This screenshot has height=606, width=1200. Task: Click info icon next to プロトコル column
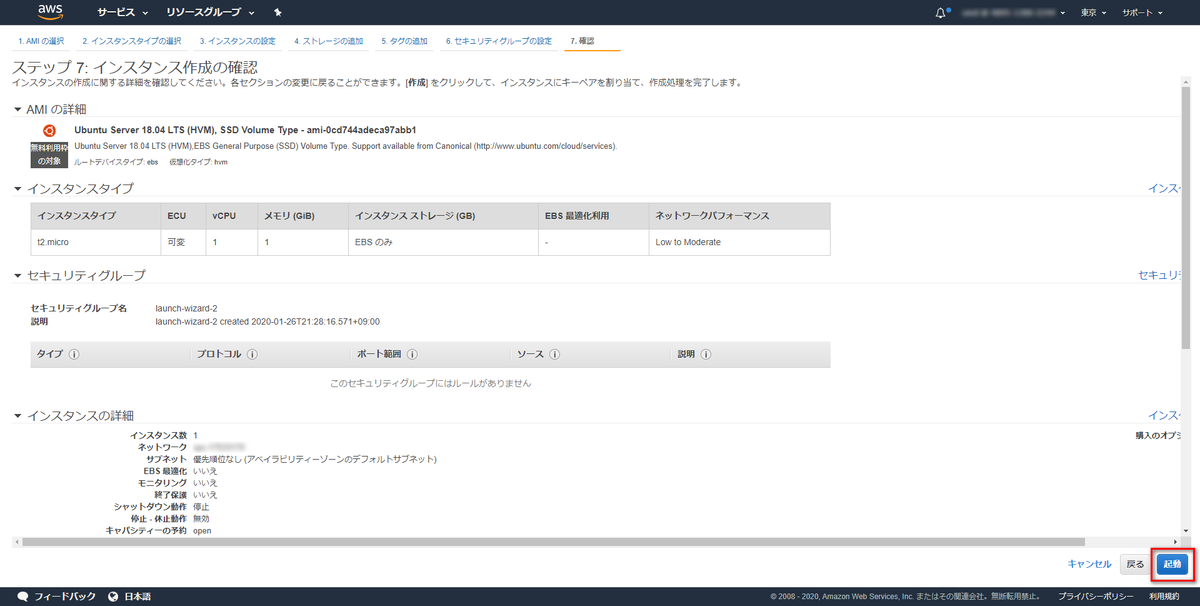click(252, 354)
